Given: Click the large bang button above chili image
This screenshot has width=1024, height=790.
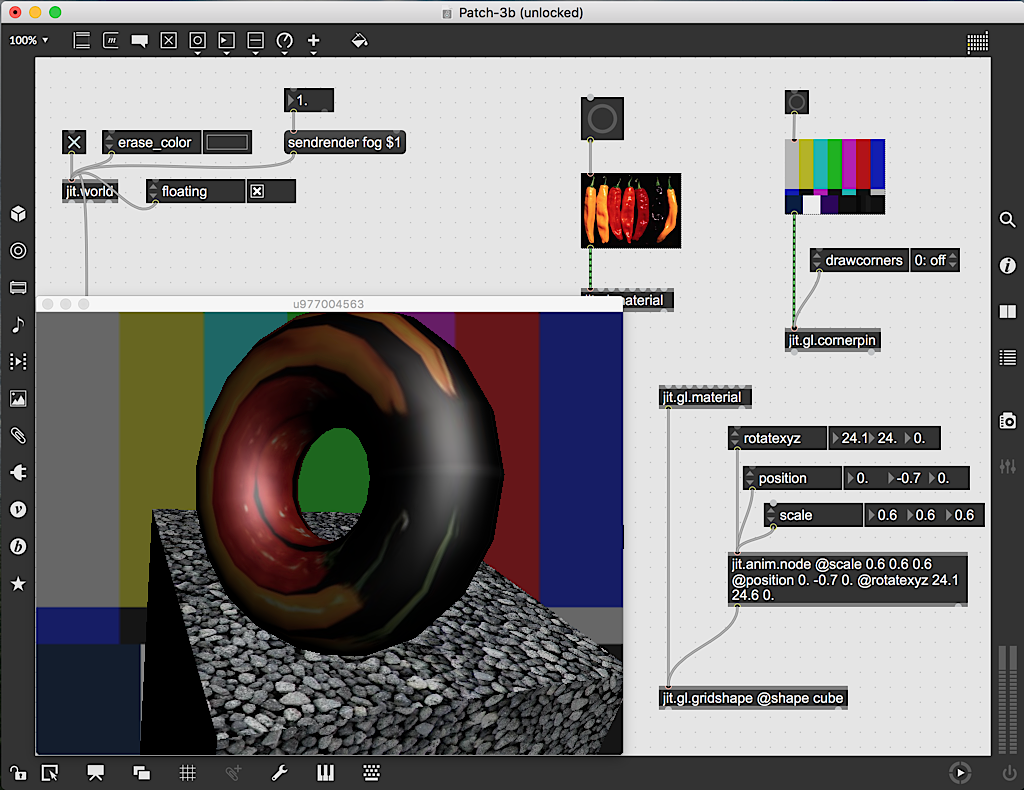Looking at the screenshot, I should pos(602,119).
